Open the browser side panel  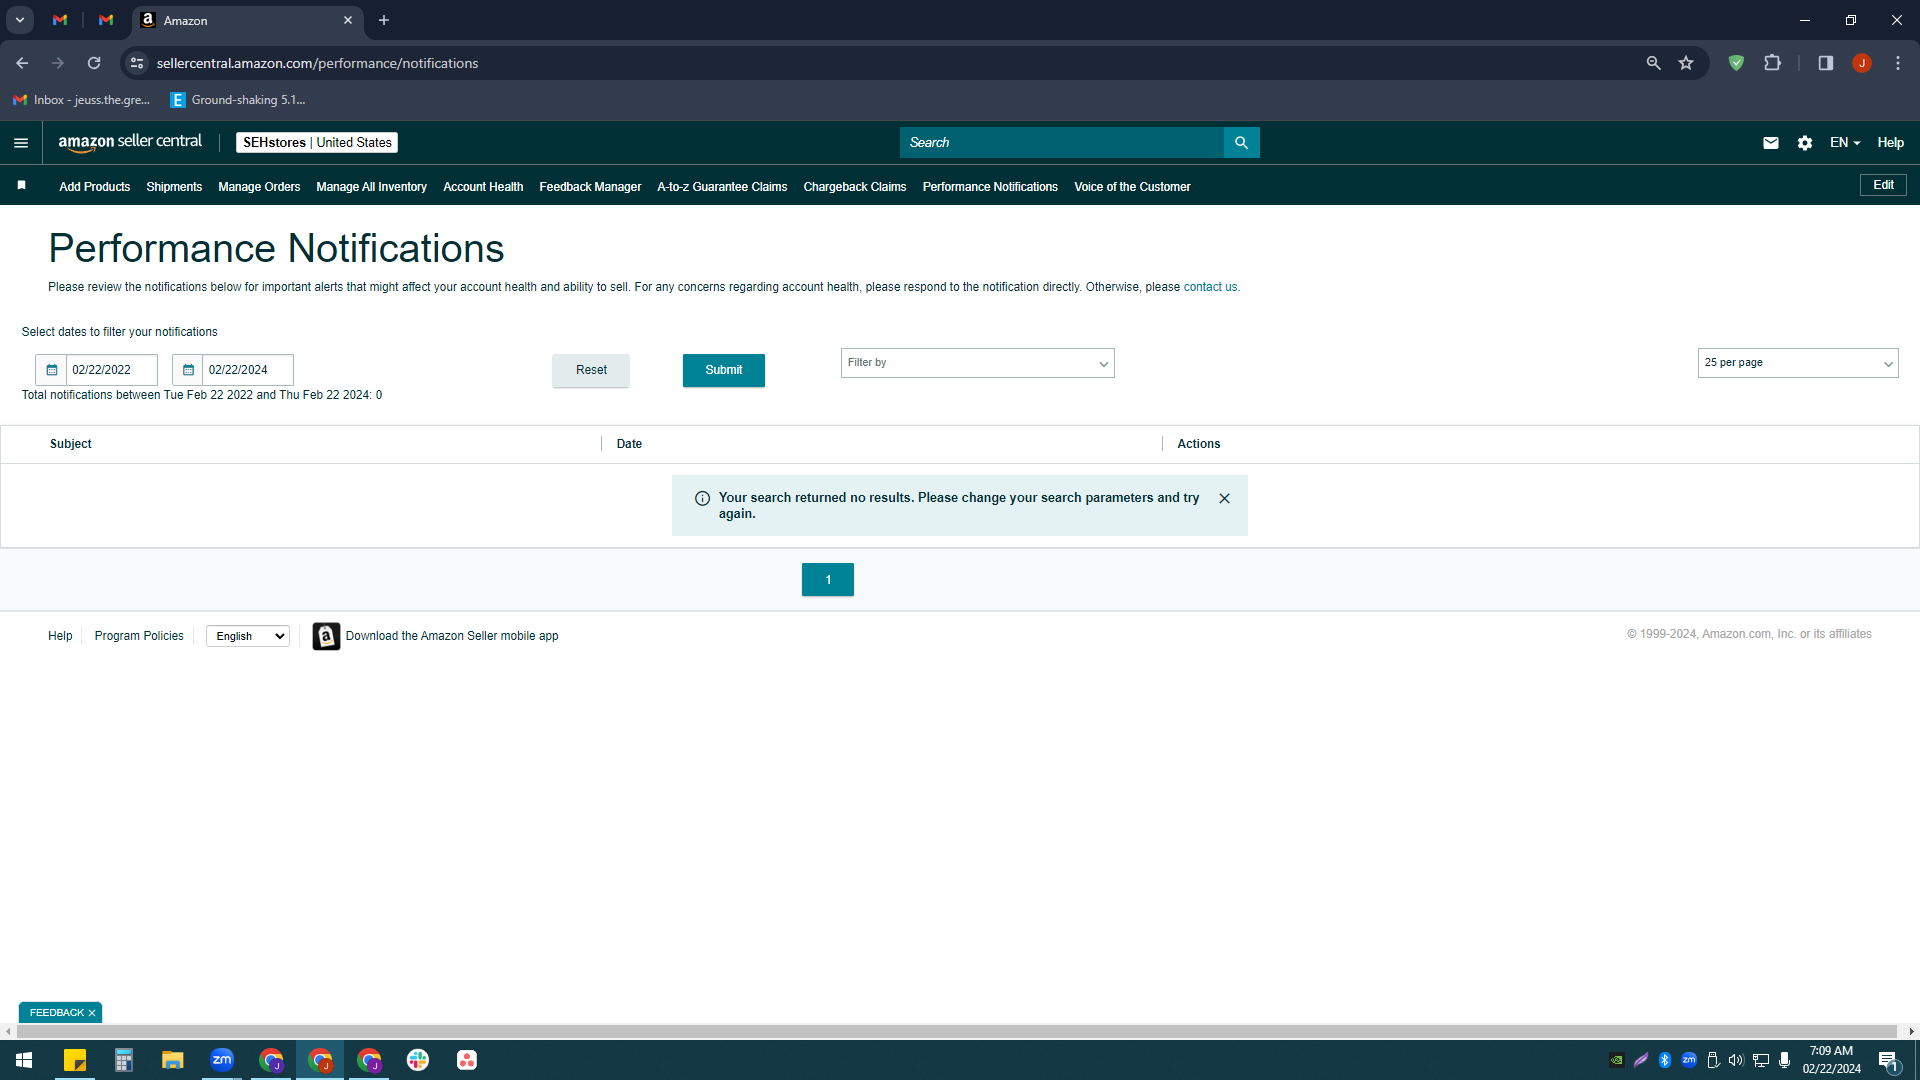click(x=1825, y=63)
